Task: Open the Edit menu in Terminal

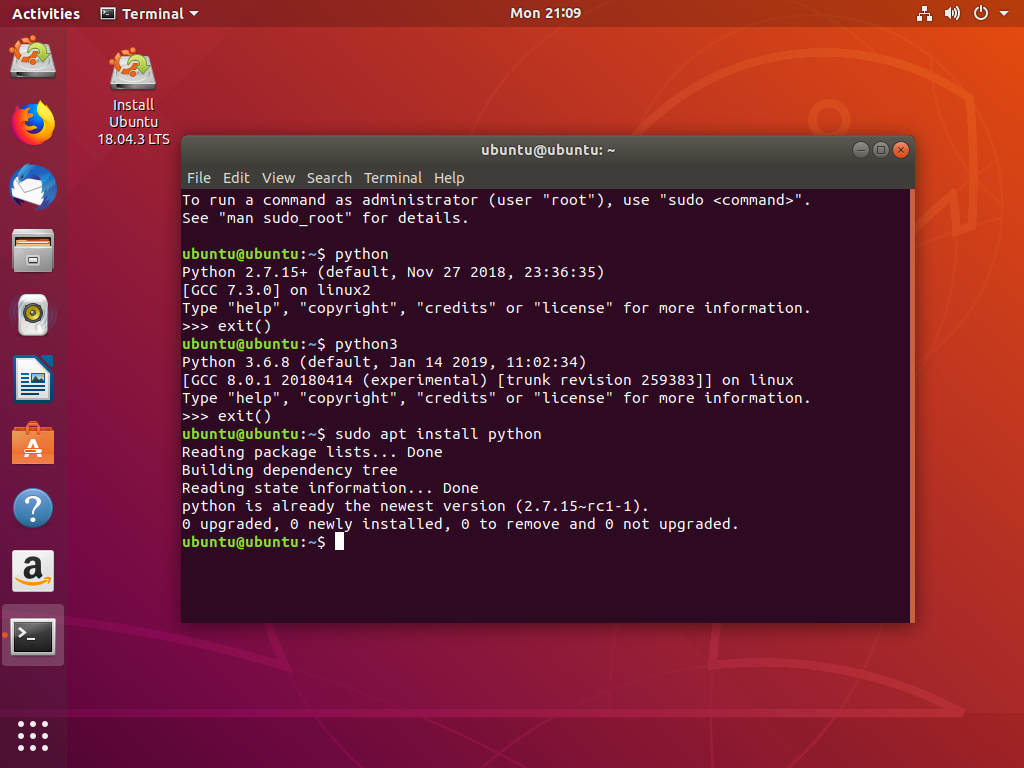Action: tap(236, 177)
